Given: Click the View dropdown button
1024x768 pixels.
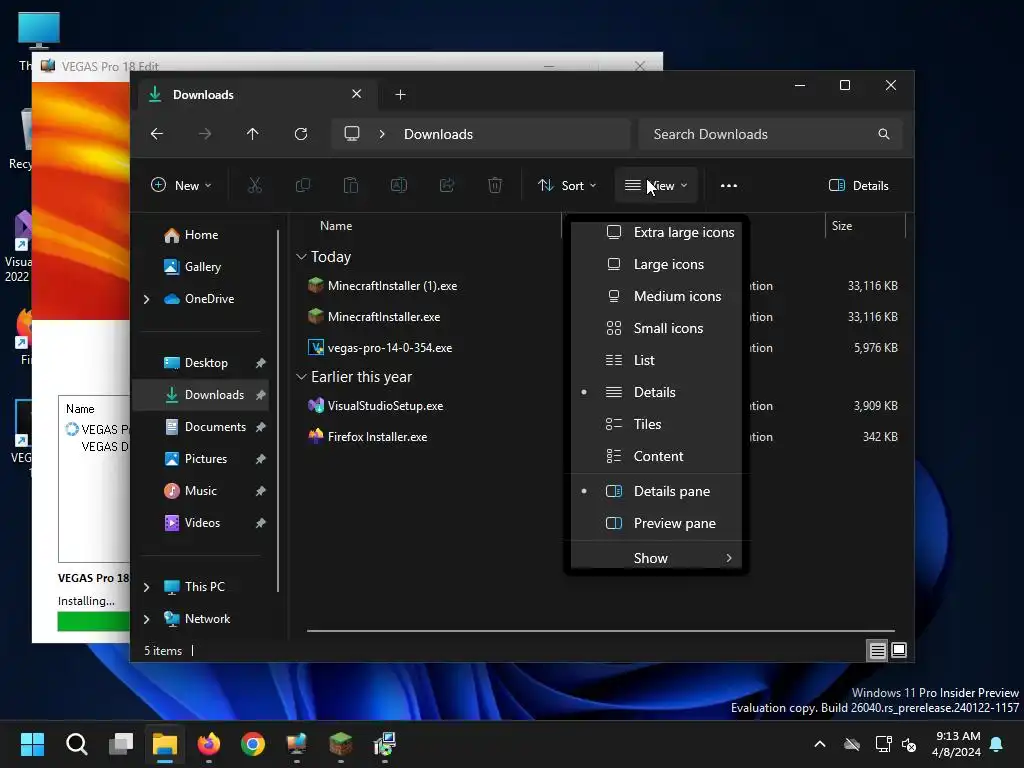Looking at the screenshot, I should click(x=656, y=185).
